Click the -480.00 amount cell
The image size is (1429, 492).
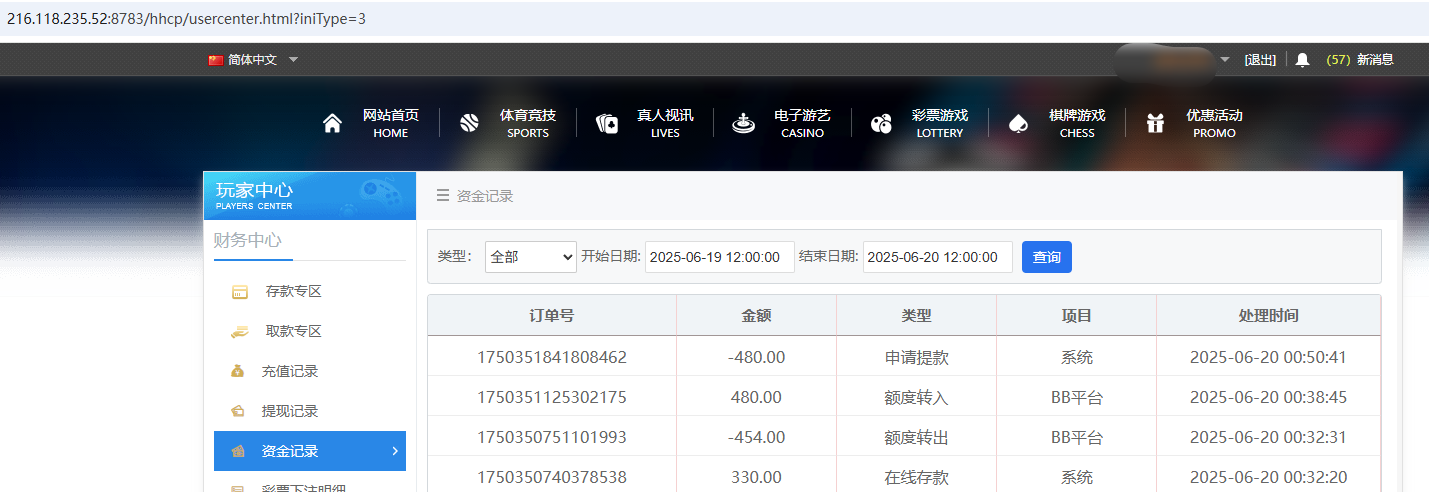click(756, 357)
